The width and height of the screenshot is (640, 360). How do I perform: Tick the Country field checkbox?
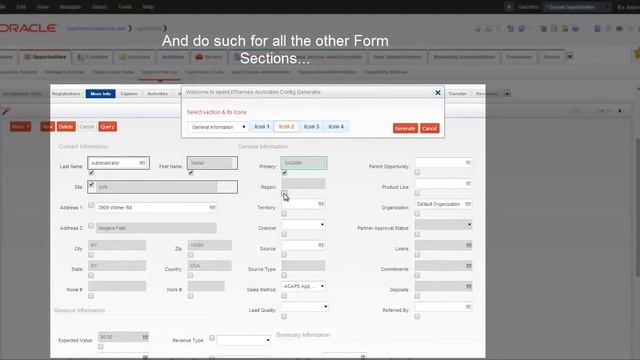(x=191, y=275)
